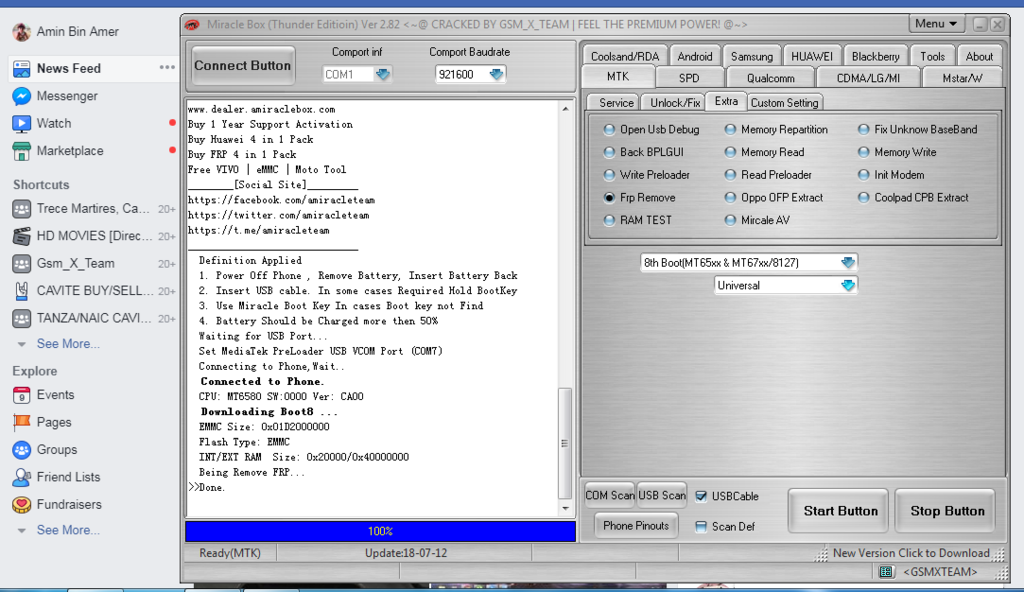Image resolution: width=1024 pixels, height=592 pixels.
Task: Click the COM Scan button
Action: pos(609,495)
